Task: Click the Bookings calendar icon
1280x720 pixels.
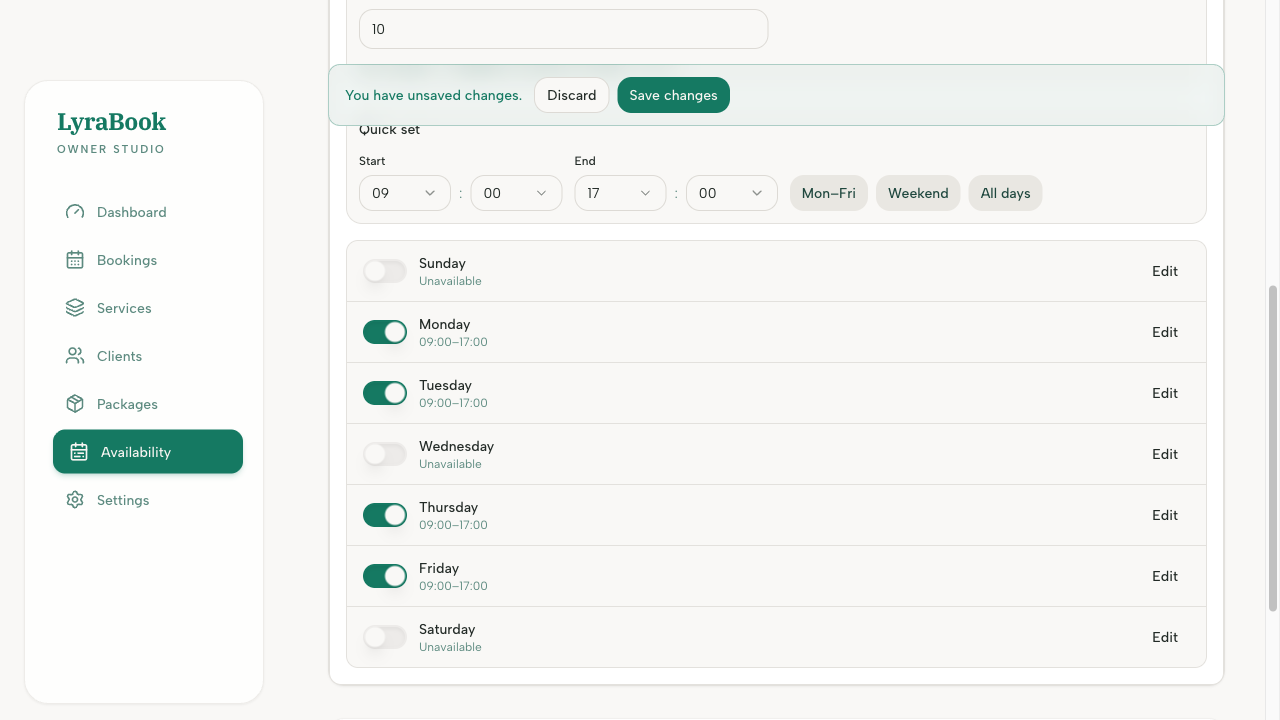Action: (x=75, y=260)
